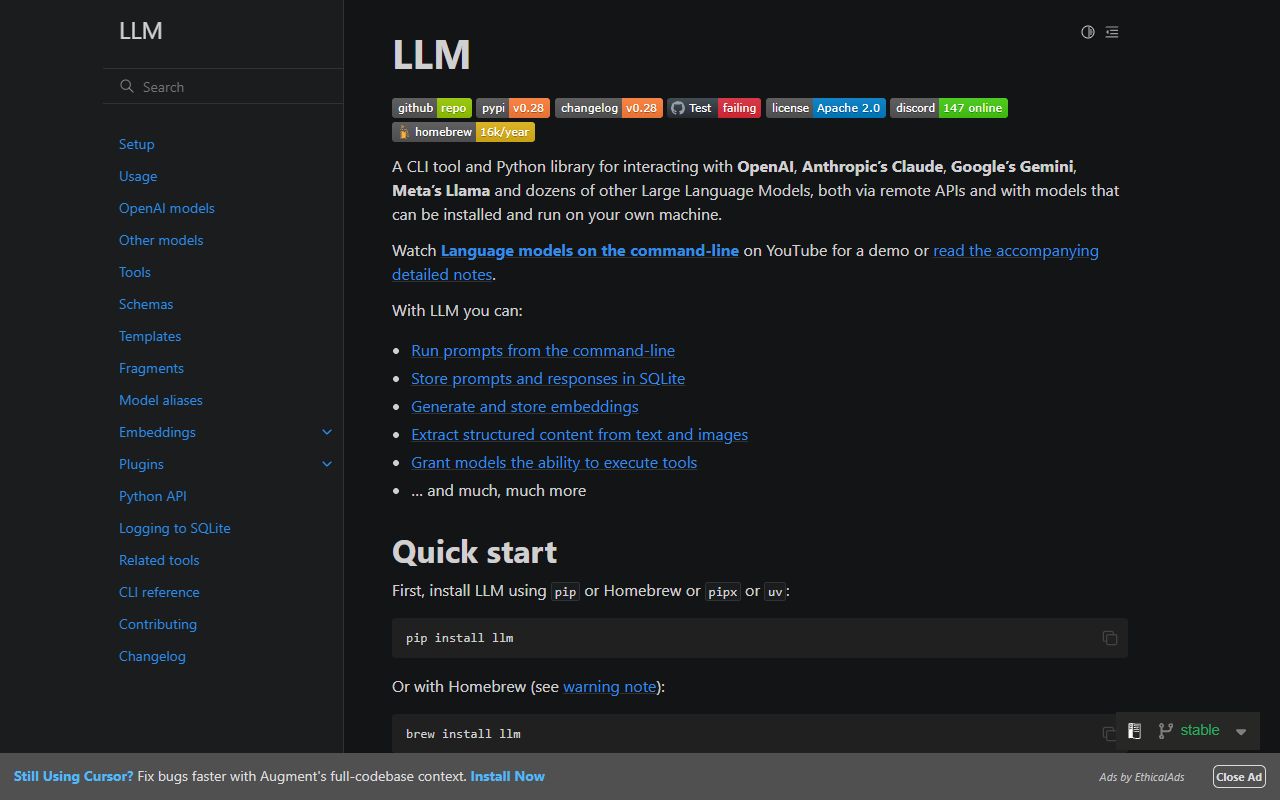This screenshot has width=1280, height=800.
Task: Open the Setup sidebar page
Action: tap(136, 144)
